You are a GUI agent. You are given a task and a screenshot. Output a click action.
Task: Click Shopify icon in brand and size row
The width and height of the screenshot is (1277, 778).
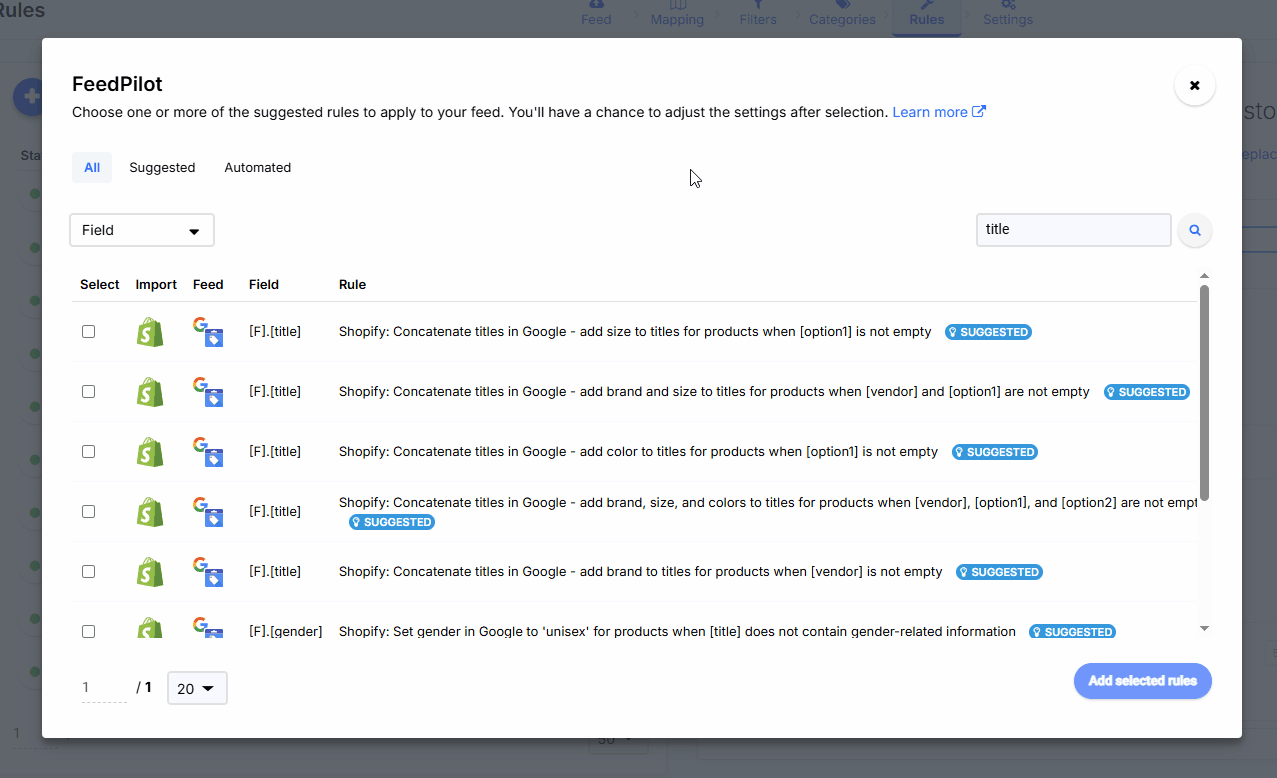150,392
